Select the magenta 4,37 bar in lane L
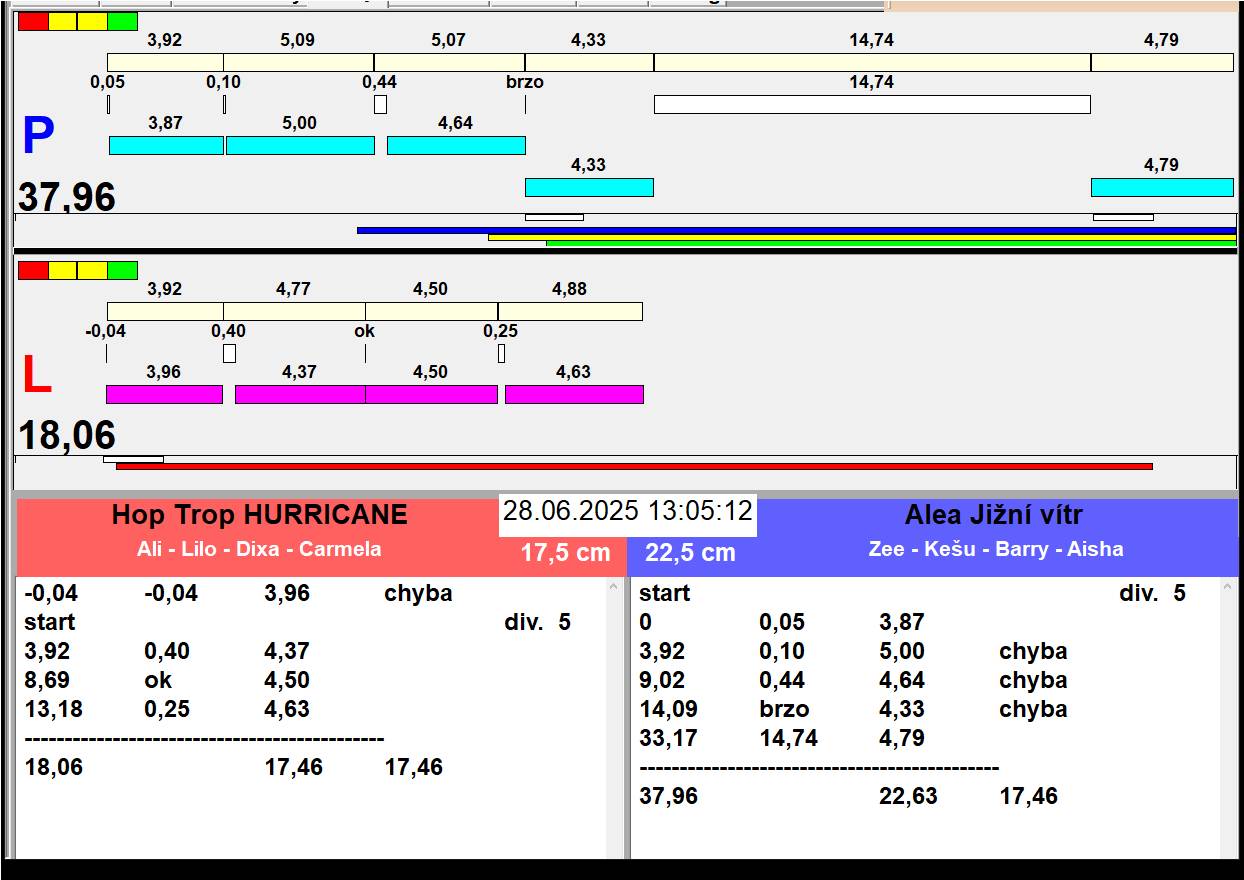1244x880 pixels. (300, 394)
